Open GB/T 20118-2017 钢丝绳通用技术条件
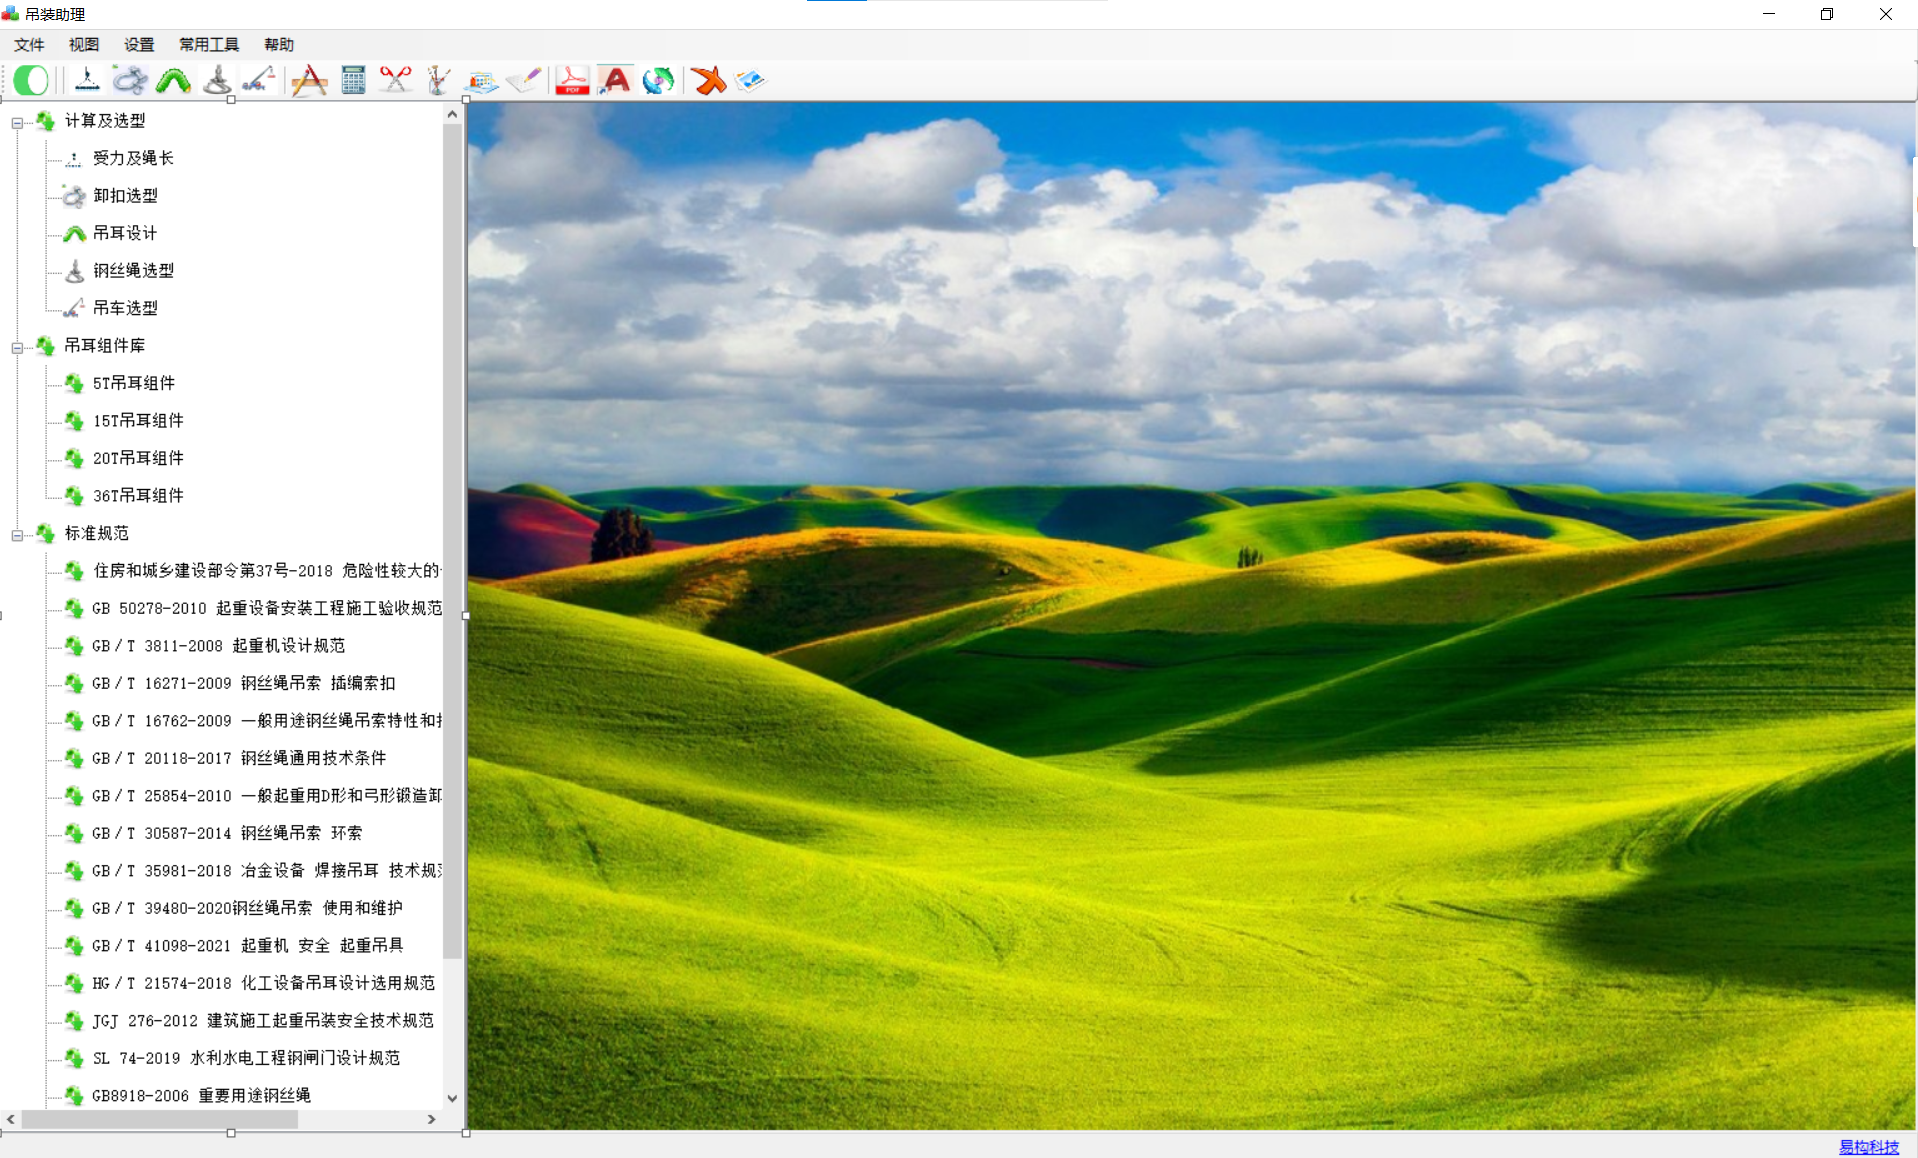1918x1158 pixels. [x=239, y=758]
